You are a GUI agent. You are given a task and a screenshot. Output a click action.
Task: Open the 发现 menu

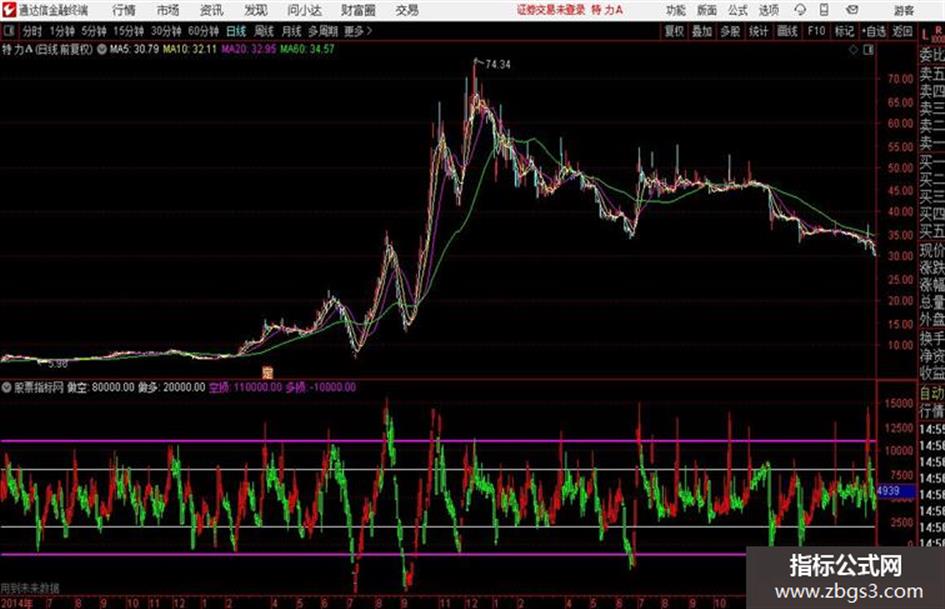(255, 10)
